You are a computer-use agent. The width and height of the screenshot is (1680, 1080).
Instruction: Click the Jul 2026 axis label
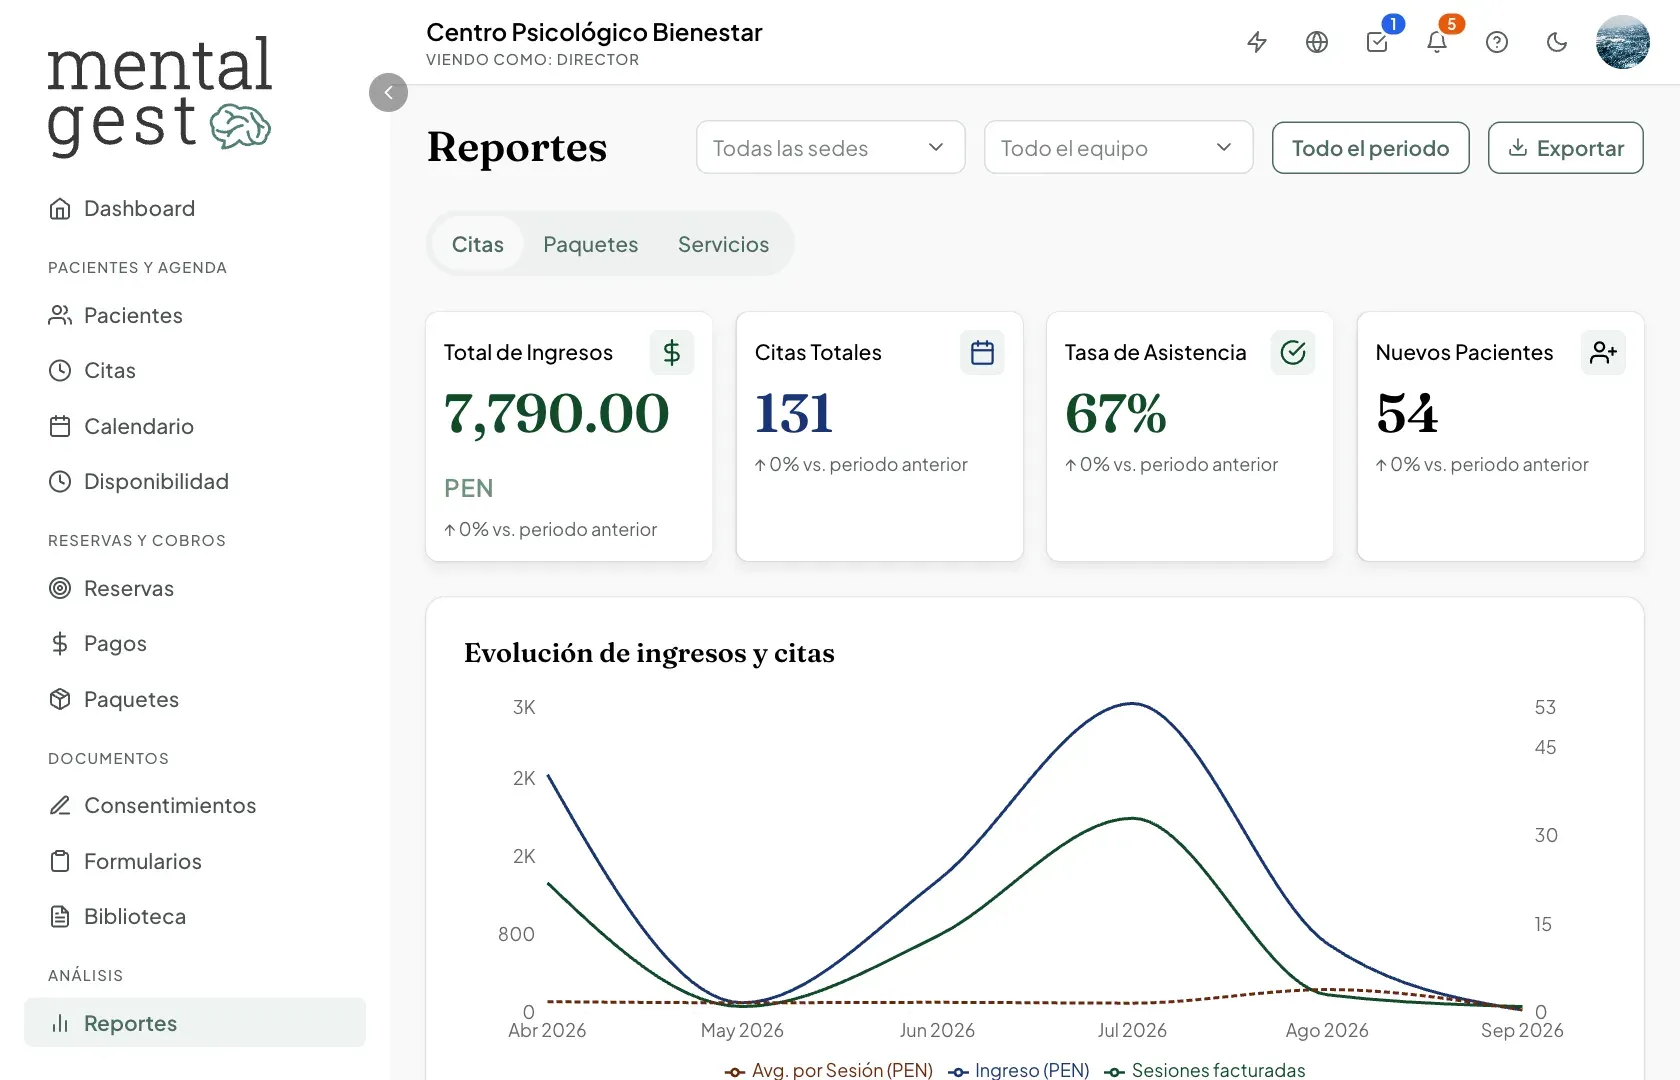1132,1030
